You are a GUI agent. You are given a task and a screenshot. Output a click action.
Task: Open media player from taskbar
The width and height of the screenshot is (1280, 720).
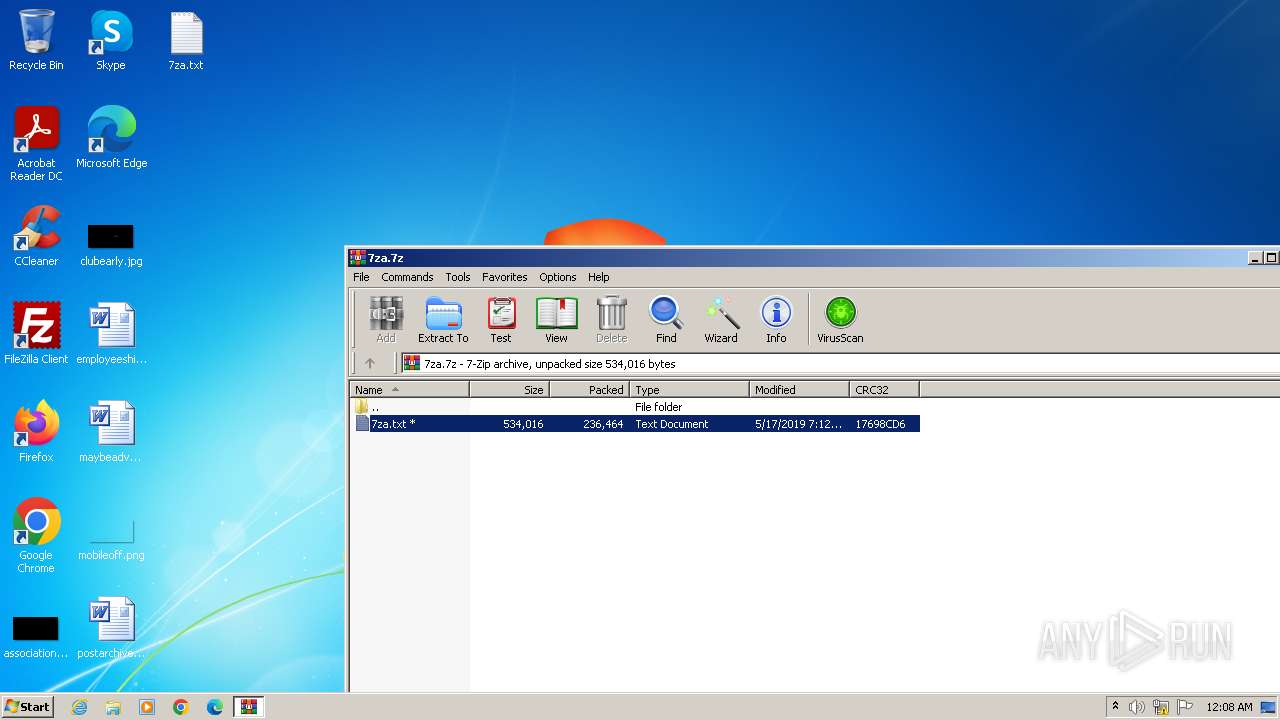(x=147, y=707)
